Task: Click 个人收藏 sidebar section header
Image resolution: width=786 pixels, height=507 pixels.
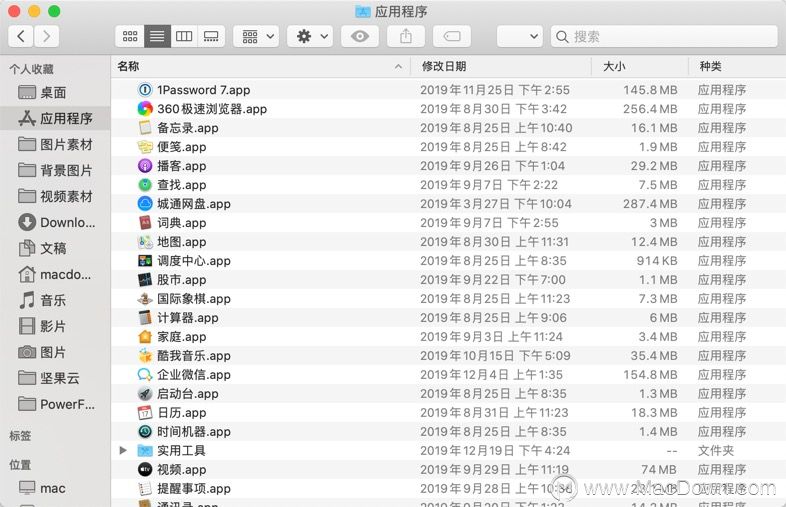Action: [31, 69]
